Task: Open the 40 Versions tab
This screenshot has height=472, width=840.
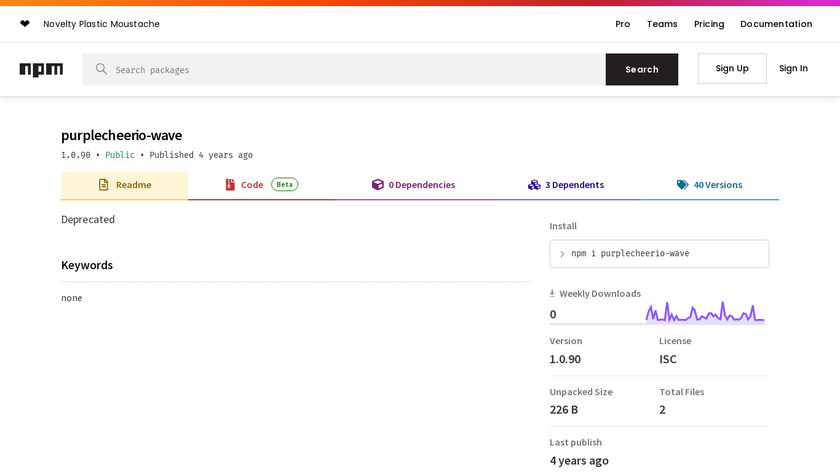Action: (x=709, y=185)
